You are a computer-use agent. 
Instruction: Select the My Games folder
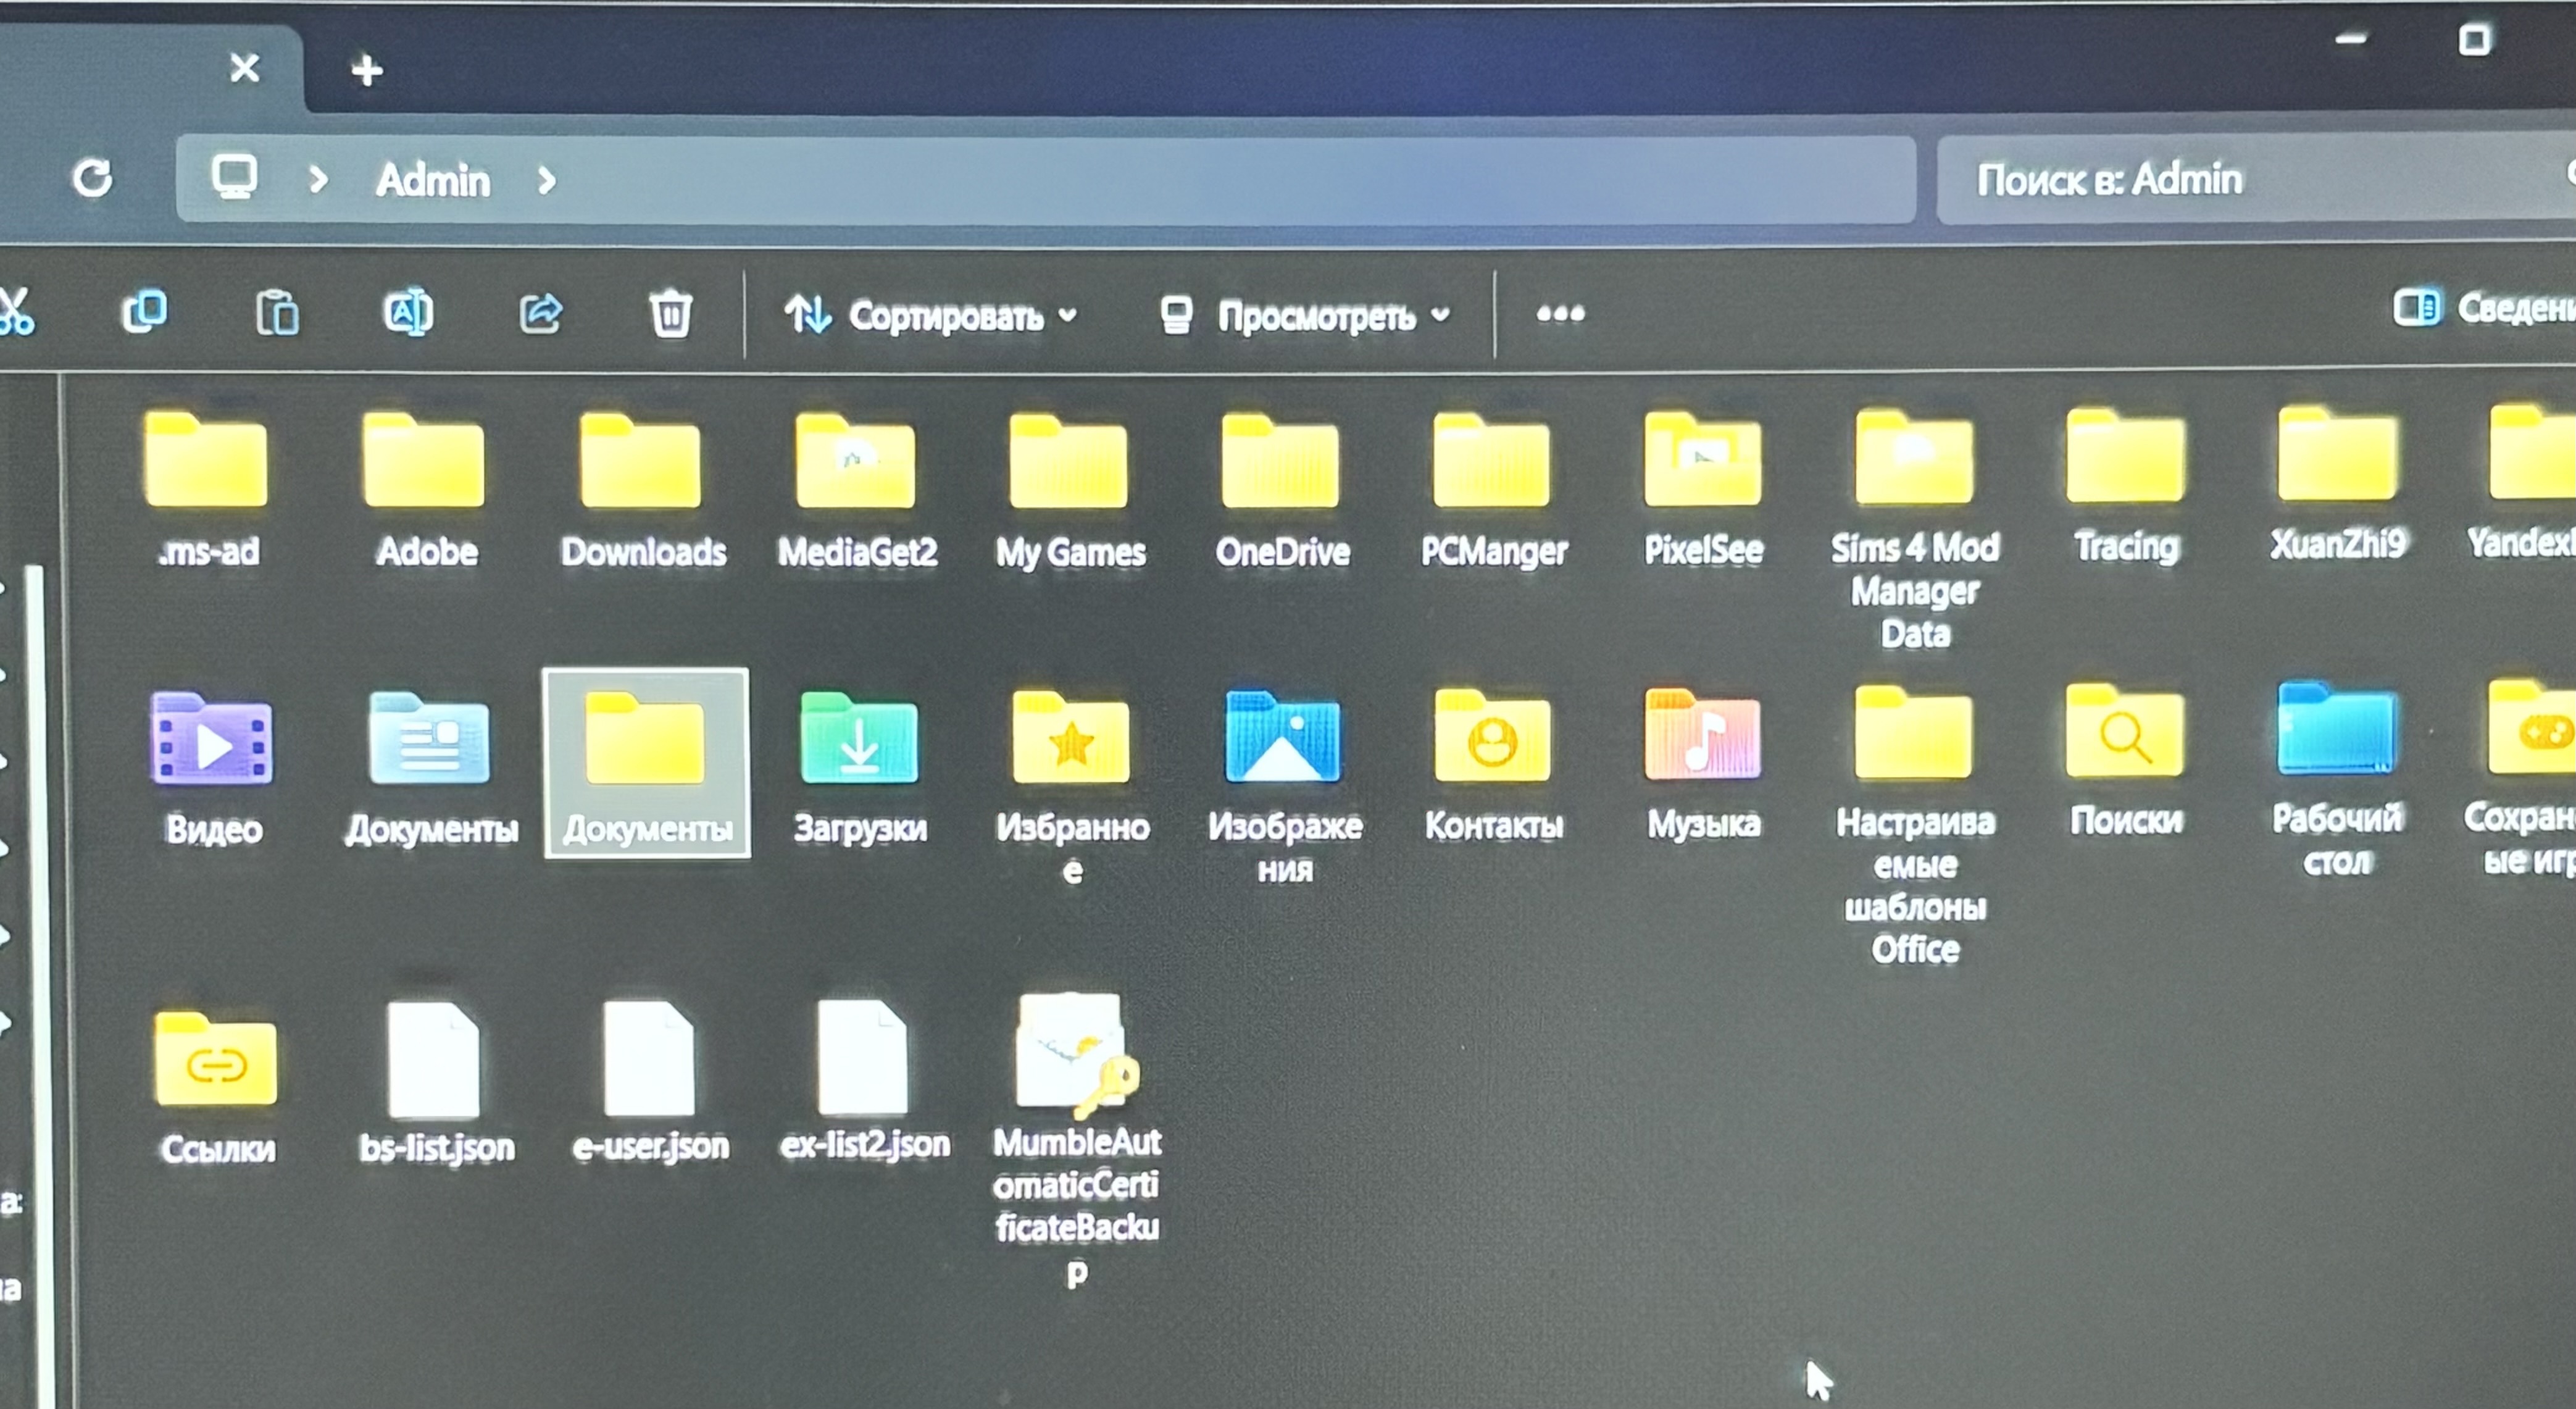(1070, 490)
